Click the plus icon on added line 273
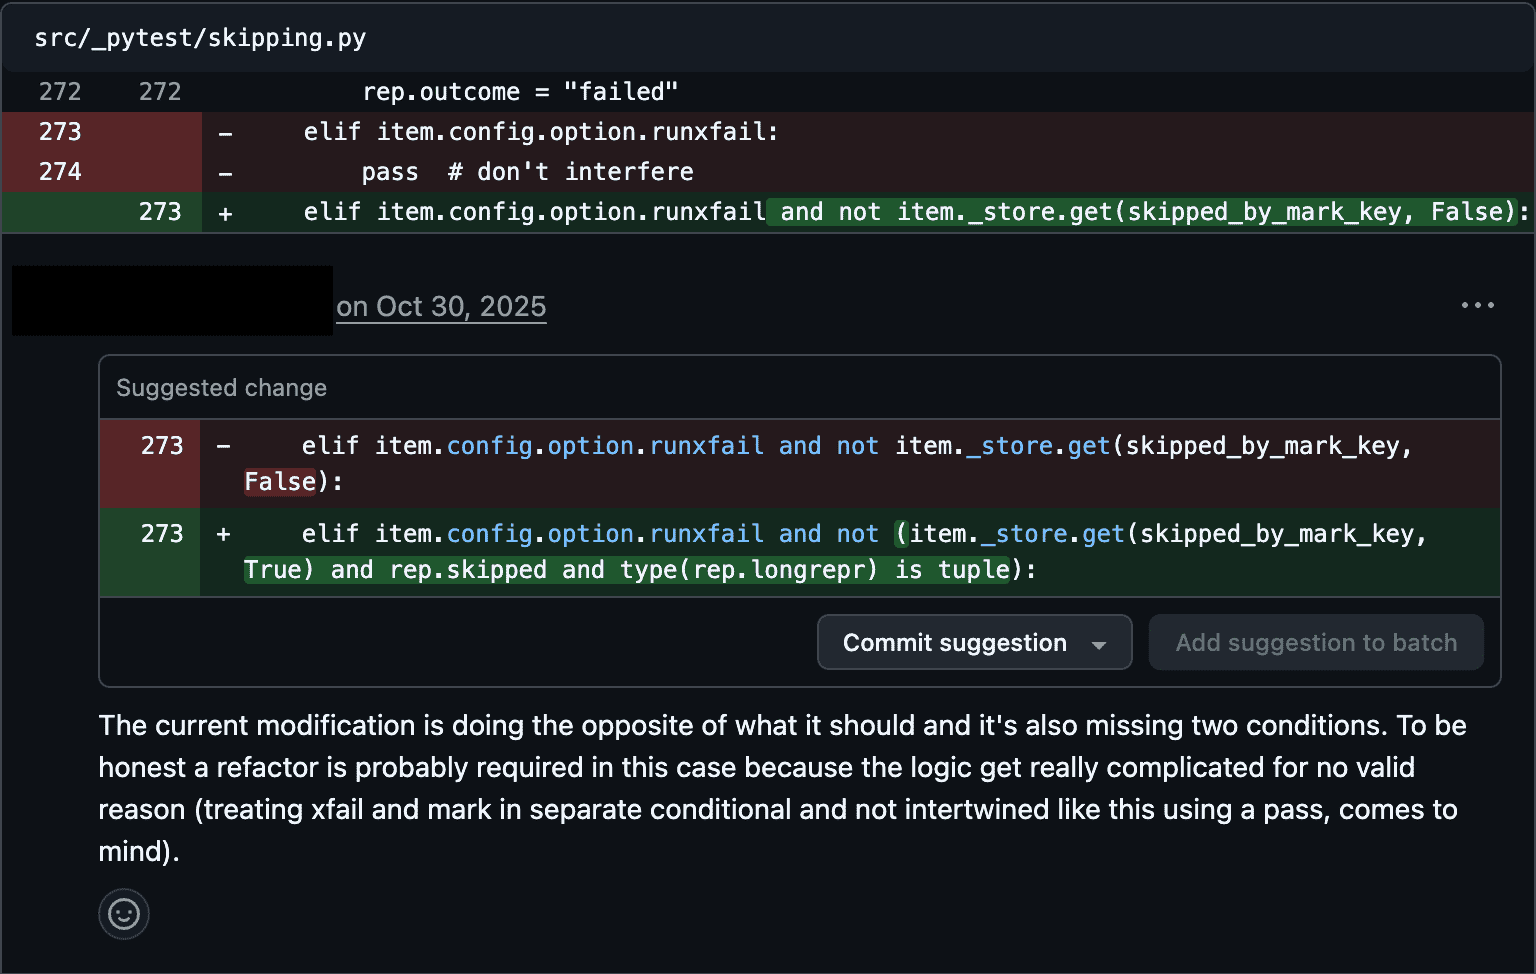Image resolution: width=1536 pixels, height=974 pixels. point(226,211)
